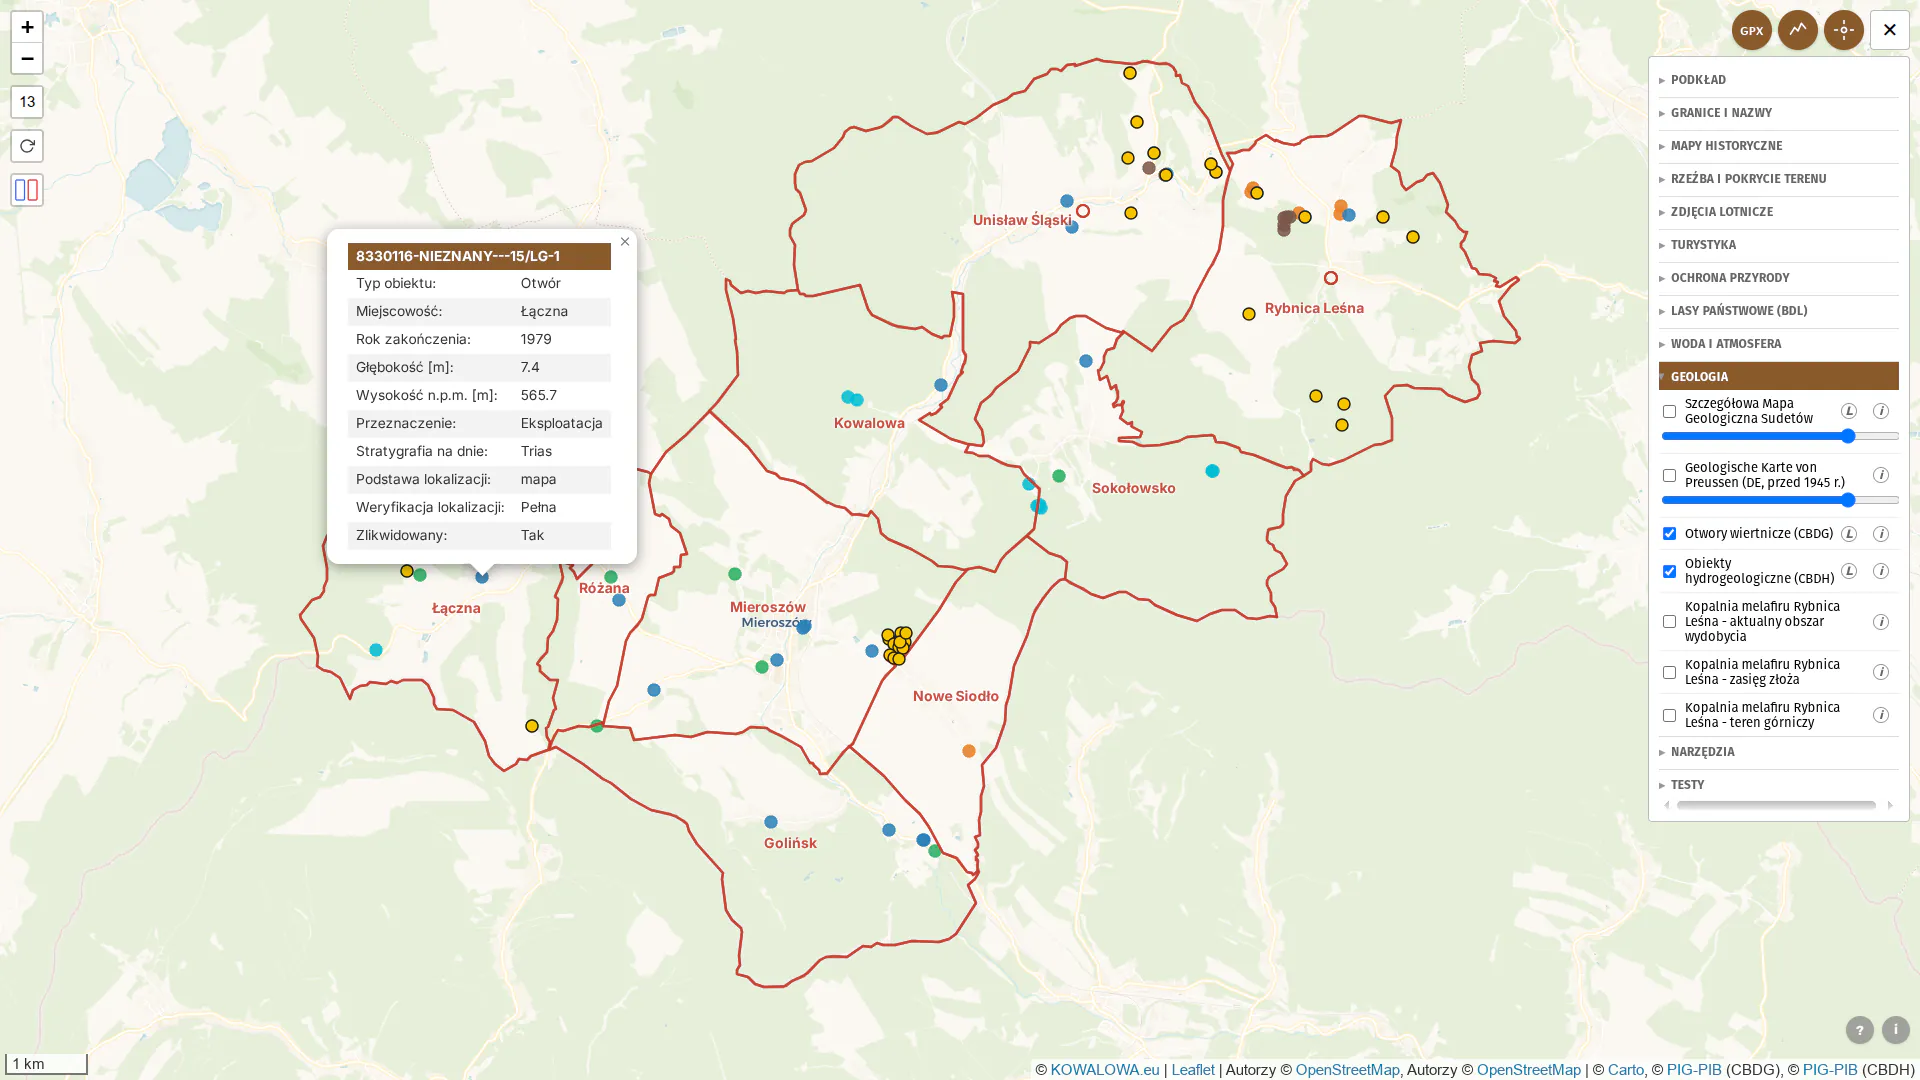1920x1080 pixels.
Task: Adjust Geologische Karte von Preussen opacity slider
Action: pyautogui.click(x=1780, y=500)
